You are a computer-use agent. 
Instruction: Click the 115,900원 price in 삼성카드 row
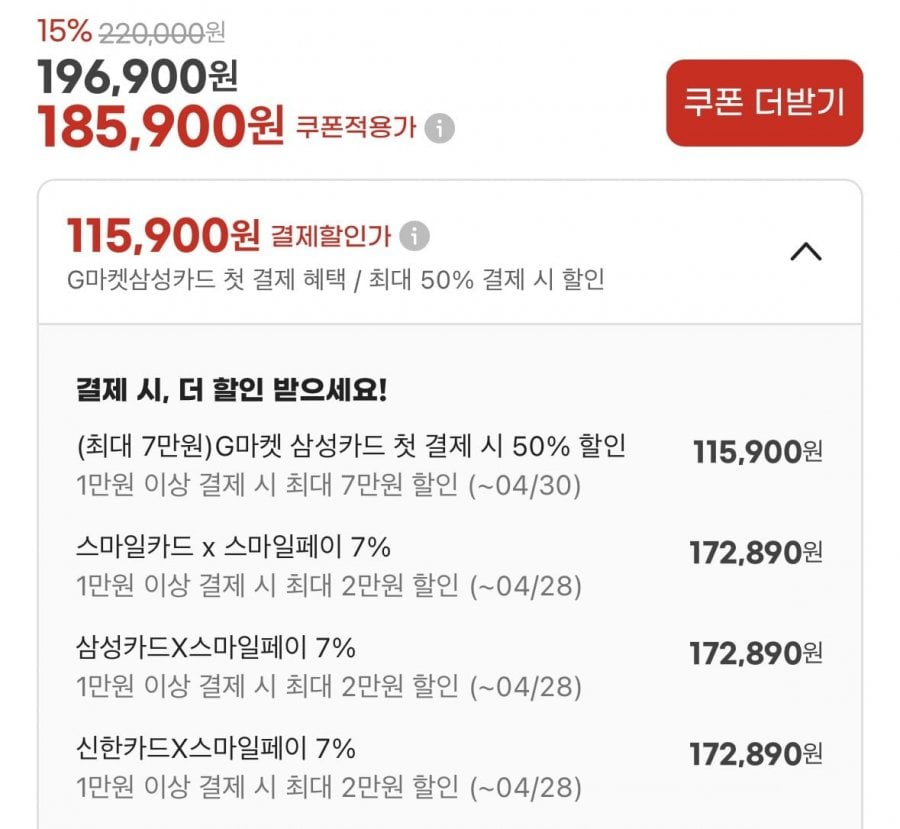tap(757, 452)
